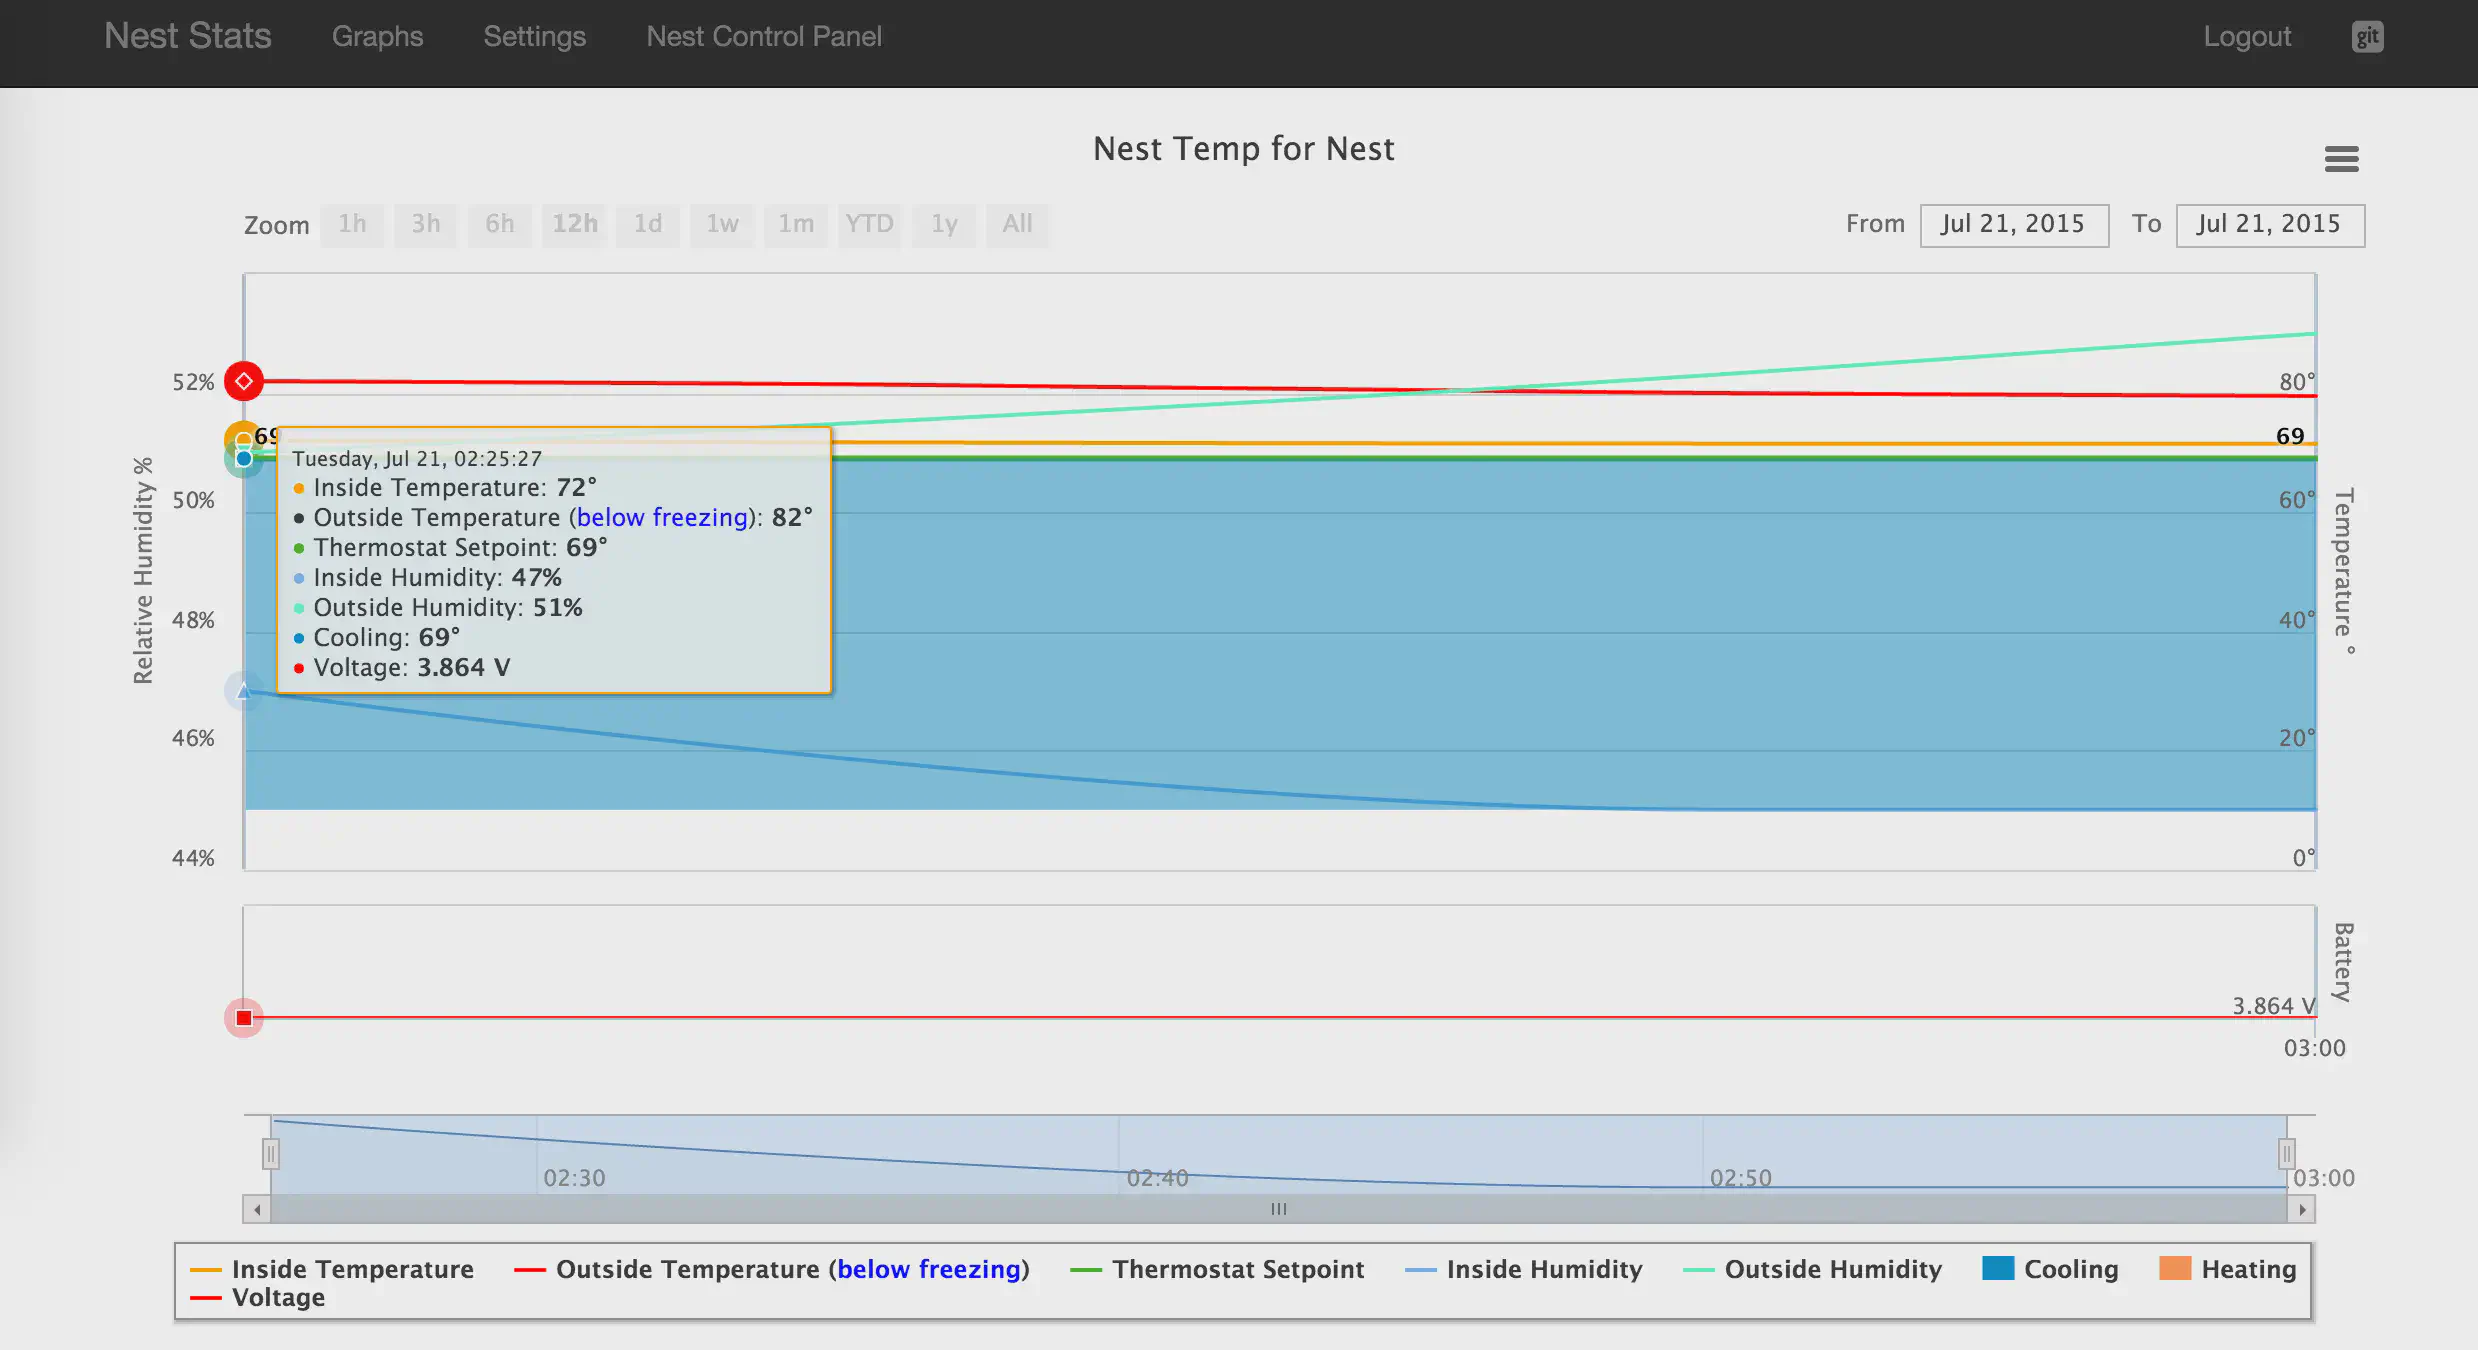Click the Logout link
The image size is (2478, 1350).
(x=2246, y=37)
